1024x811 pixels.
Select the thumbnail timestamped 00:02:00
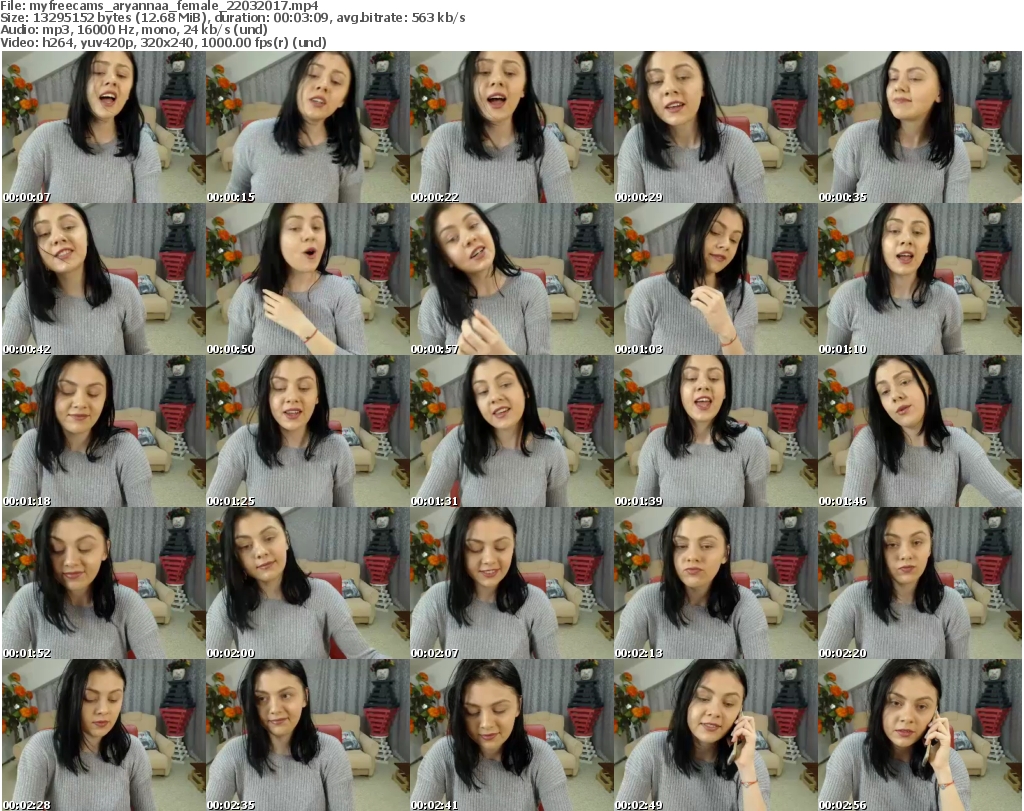pos(308,584)
